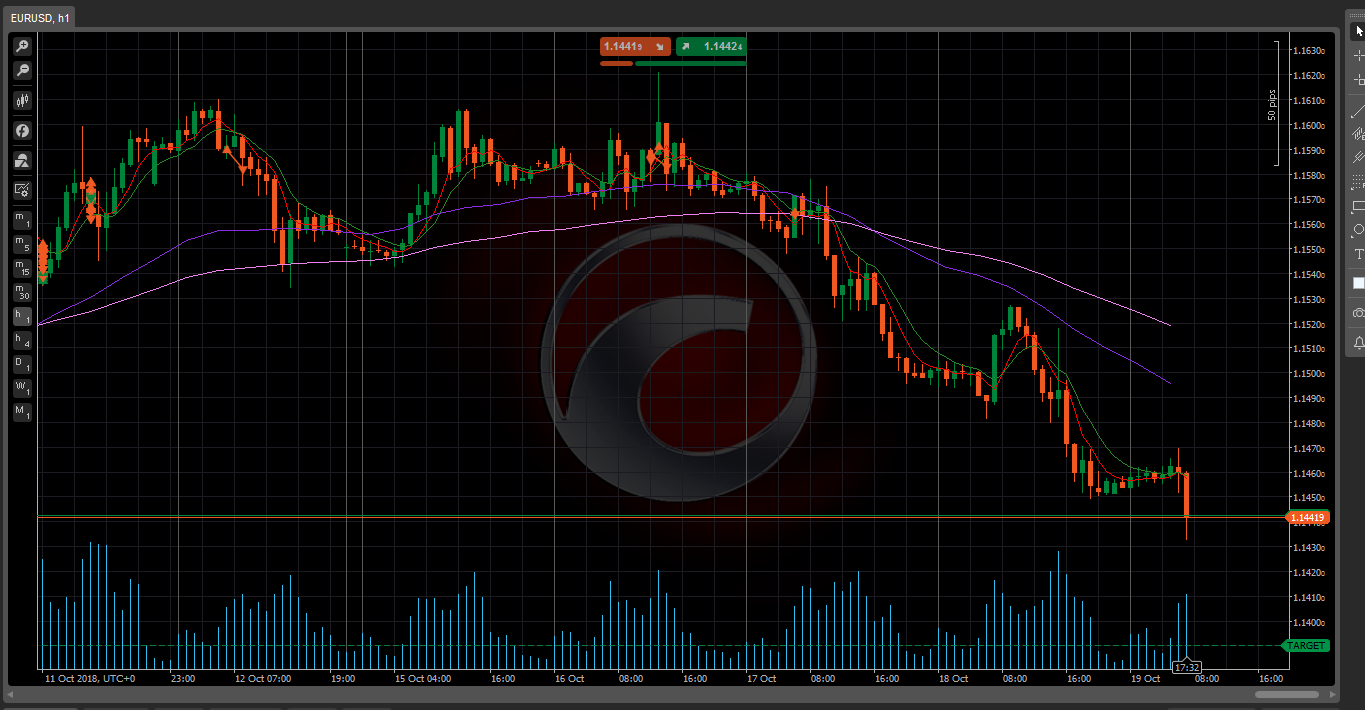Select the EURUSD, h1 chart tab
1365x710 pixels.
point(40,18)
